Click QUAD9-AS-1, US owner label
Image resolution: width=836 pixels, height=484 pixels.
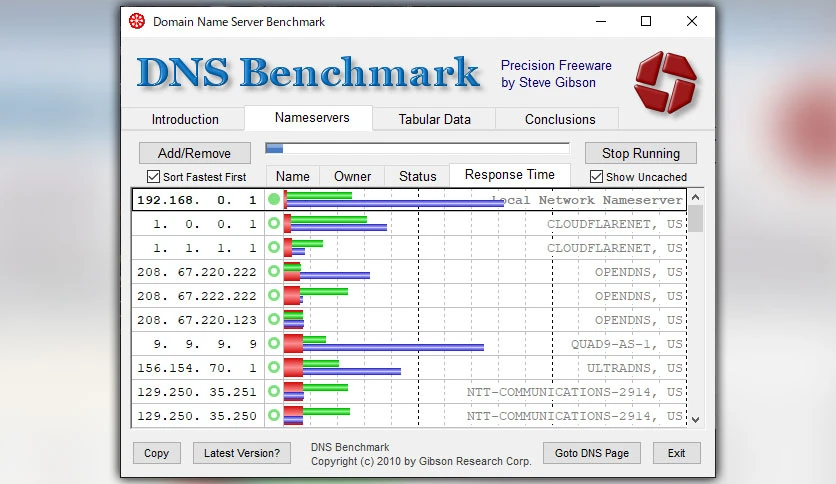click(x=626, y=344)
